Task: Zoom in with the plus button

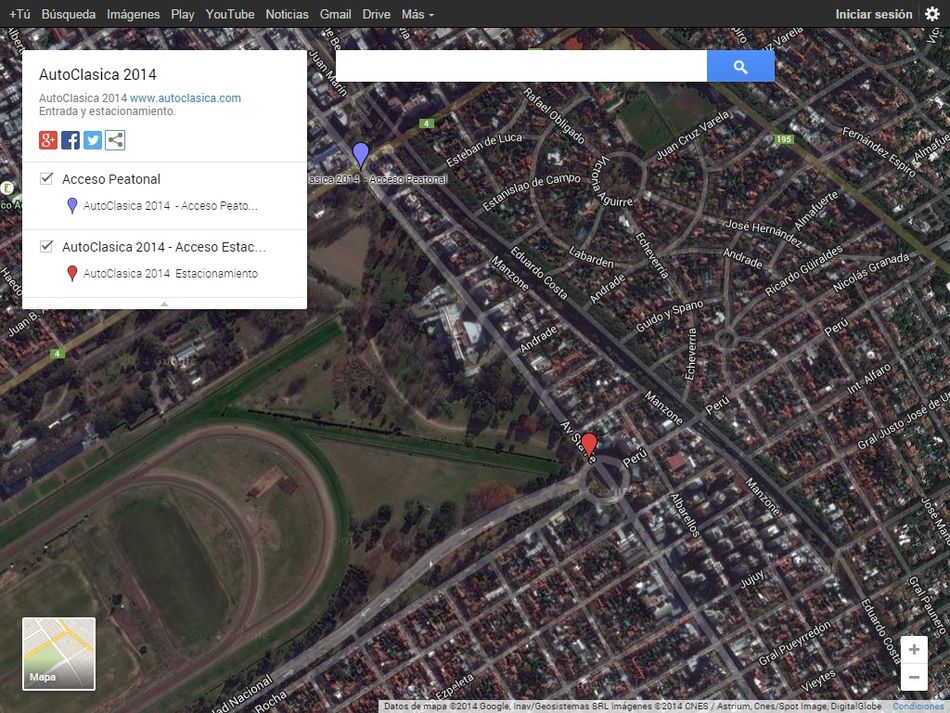Action: point(914,650)
